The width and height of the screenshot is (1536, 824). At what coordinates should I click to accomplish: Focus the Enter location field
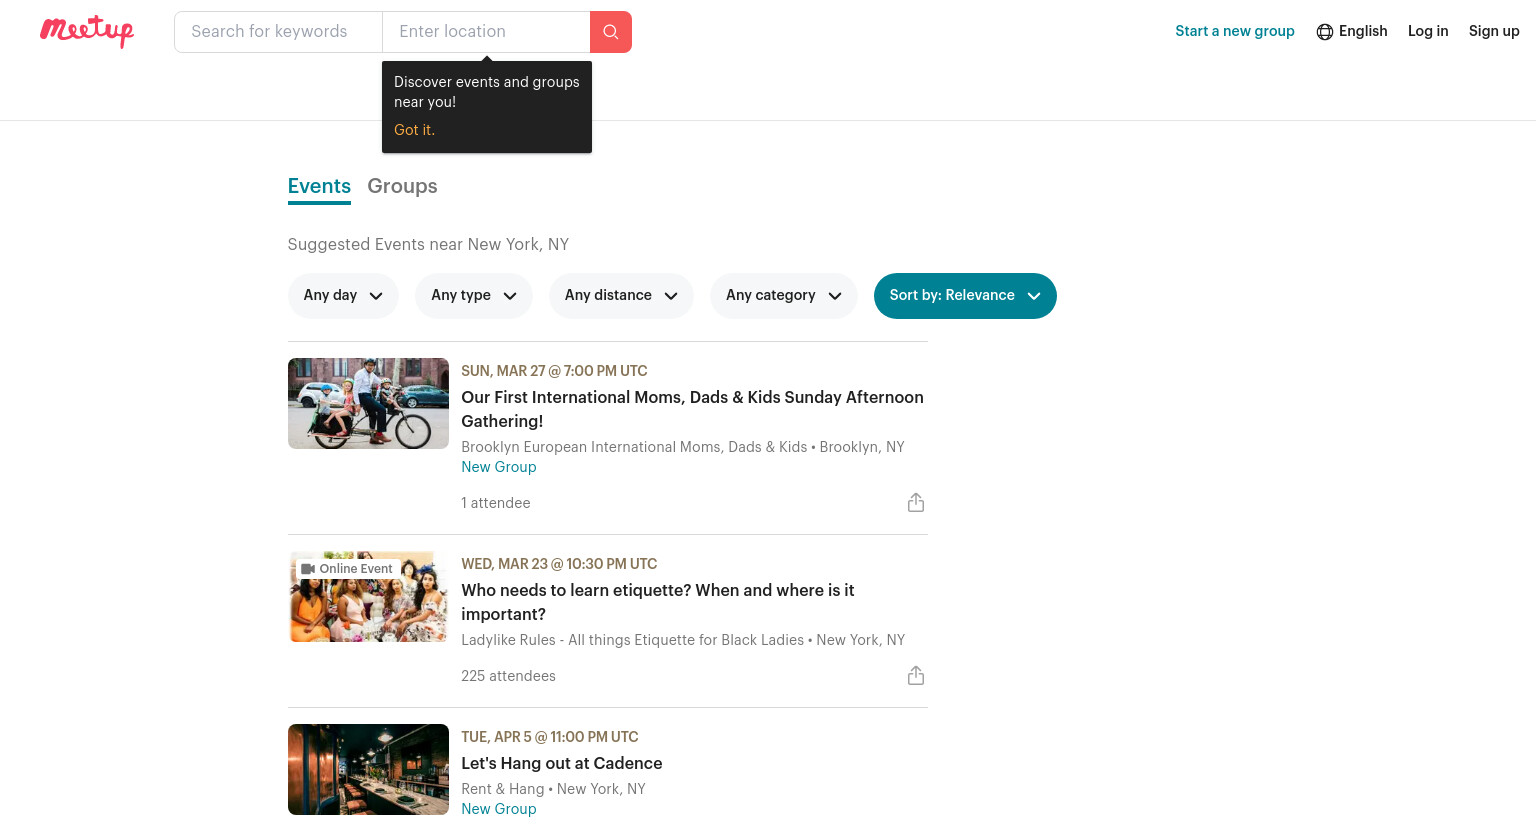click(486, 32)
